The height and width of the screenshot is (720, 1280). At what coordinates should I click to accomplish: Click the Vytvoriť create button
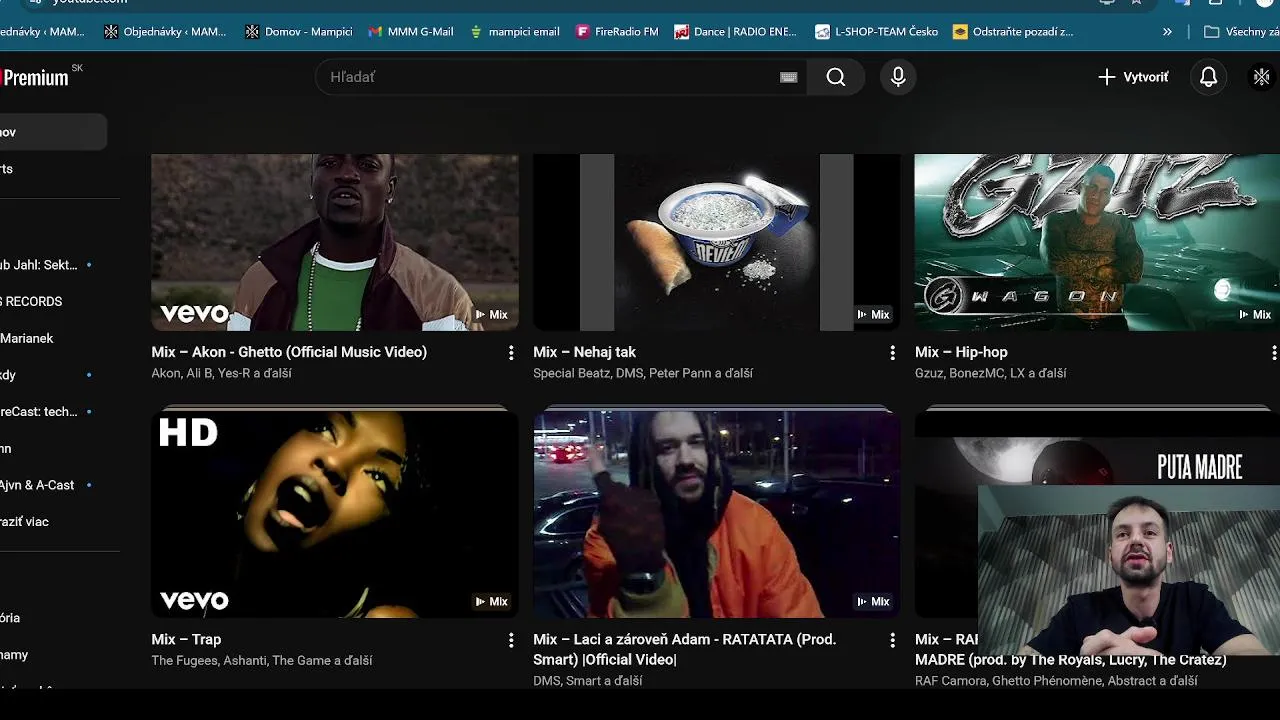[x=1133, y=77]
